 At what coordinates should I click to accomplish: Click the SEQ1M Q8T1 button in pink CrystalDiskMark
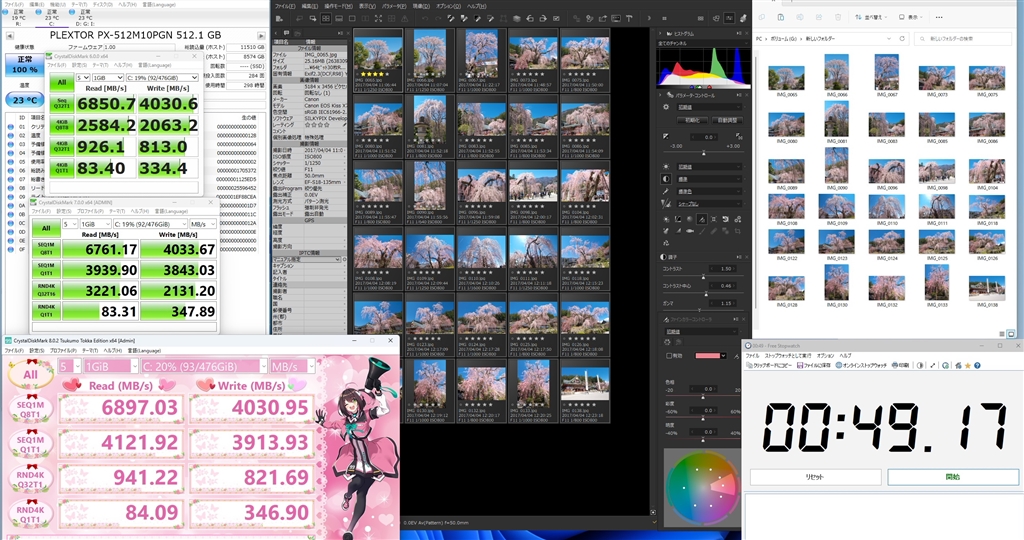coord(31,409)
